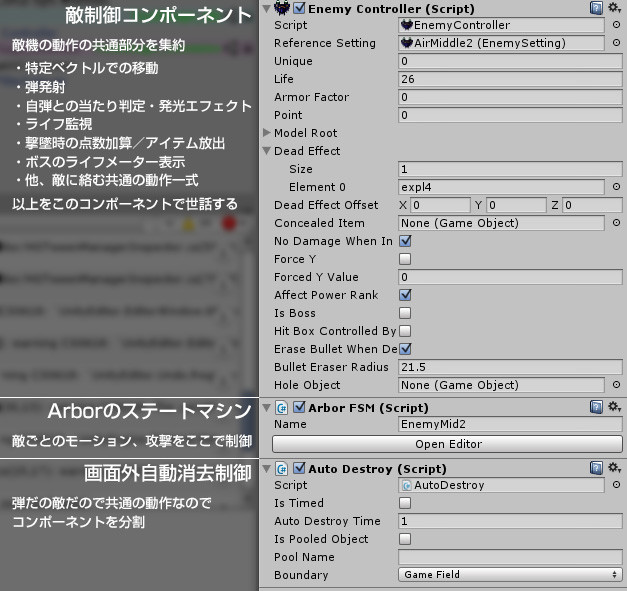
Task: Click the AirMiddle2 (EnemySetting) reference field
Action: click(x=501, y=43)
